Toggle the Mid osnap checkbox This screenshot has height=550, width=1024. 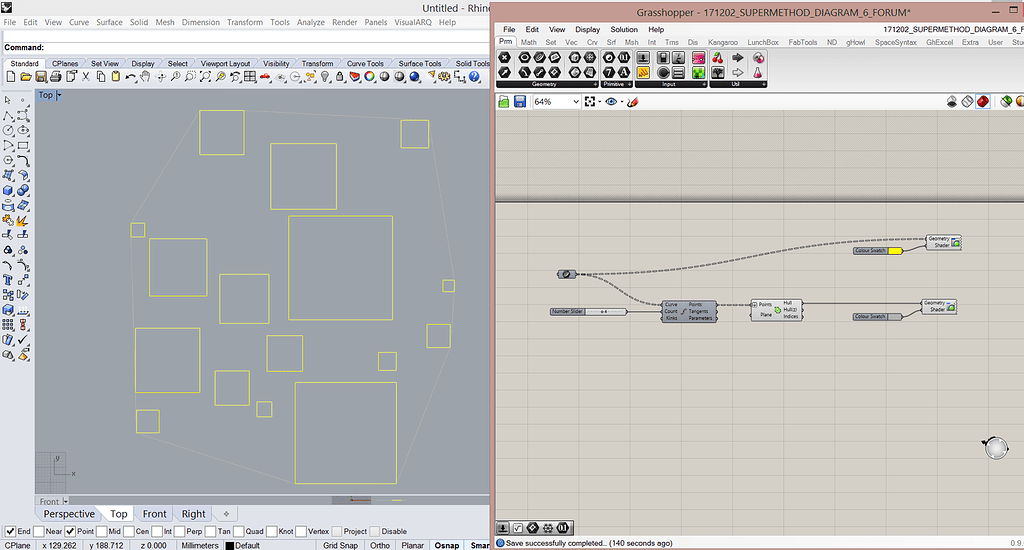[x=101, y=532]
